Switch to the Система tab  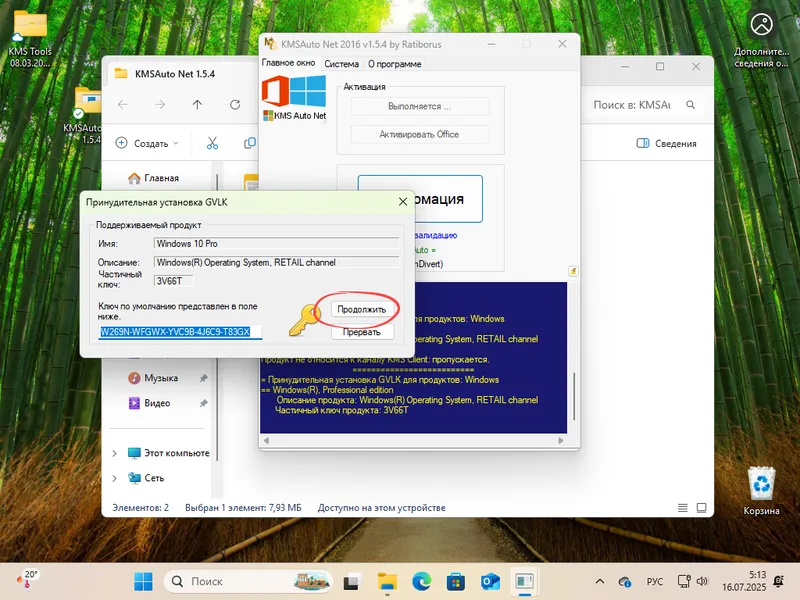click(342, 63)
